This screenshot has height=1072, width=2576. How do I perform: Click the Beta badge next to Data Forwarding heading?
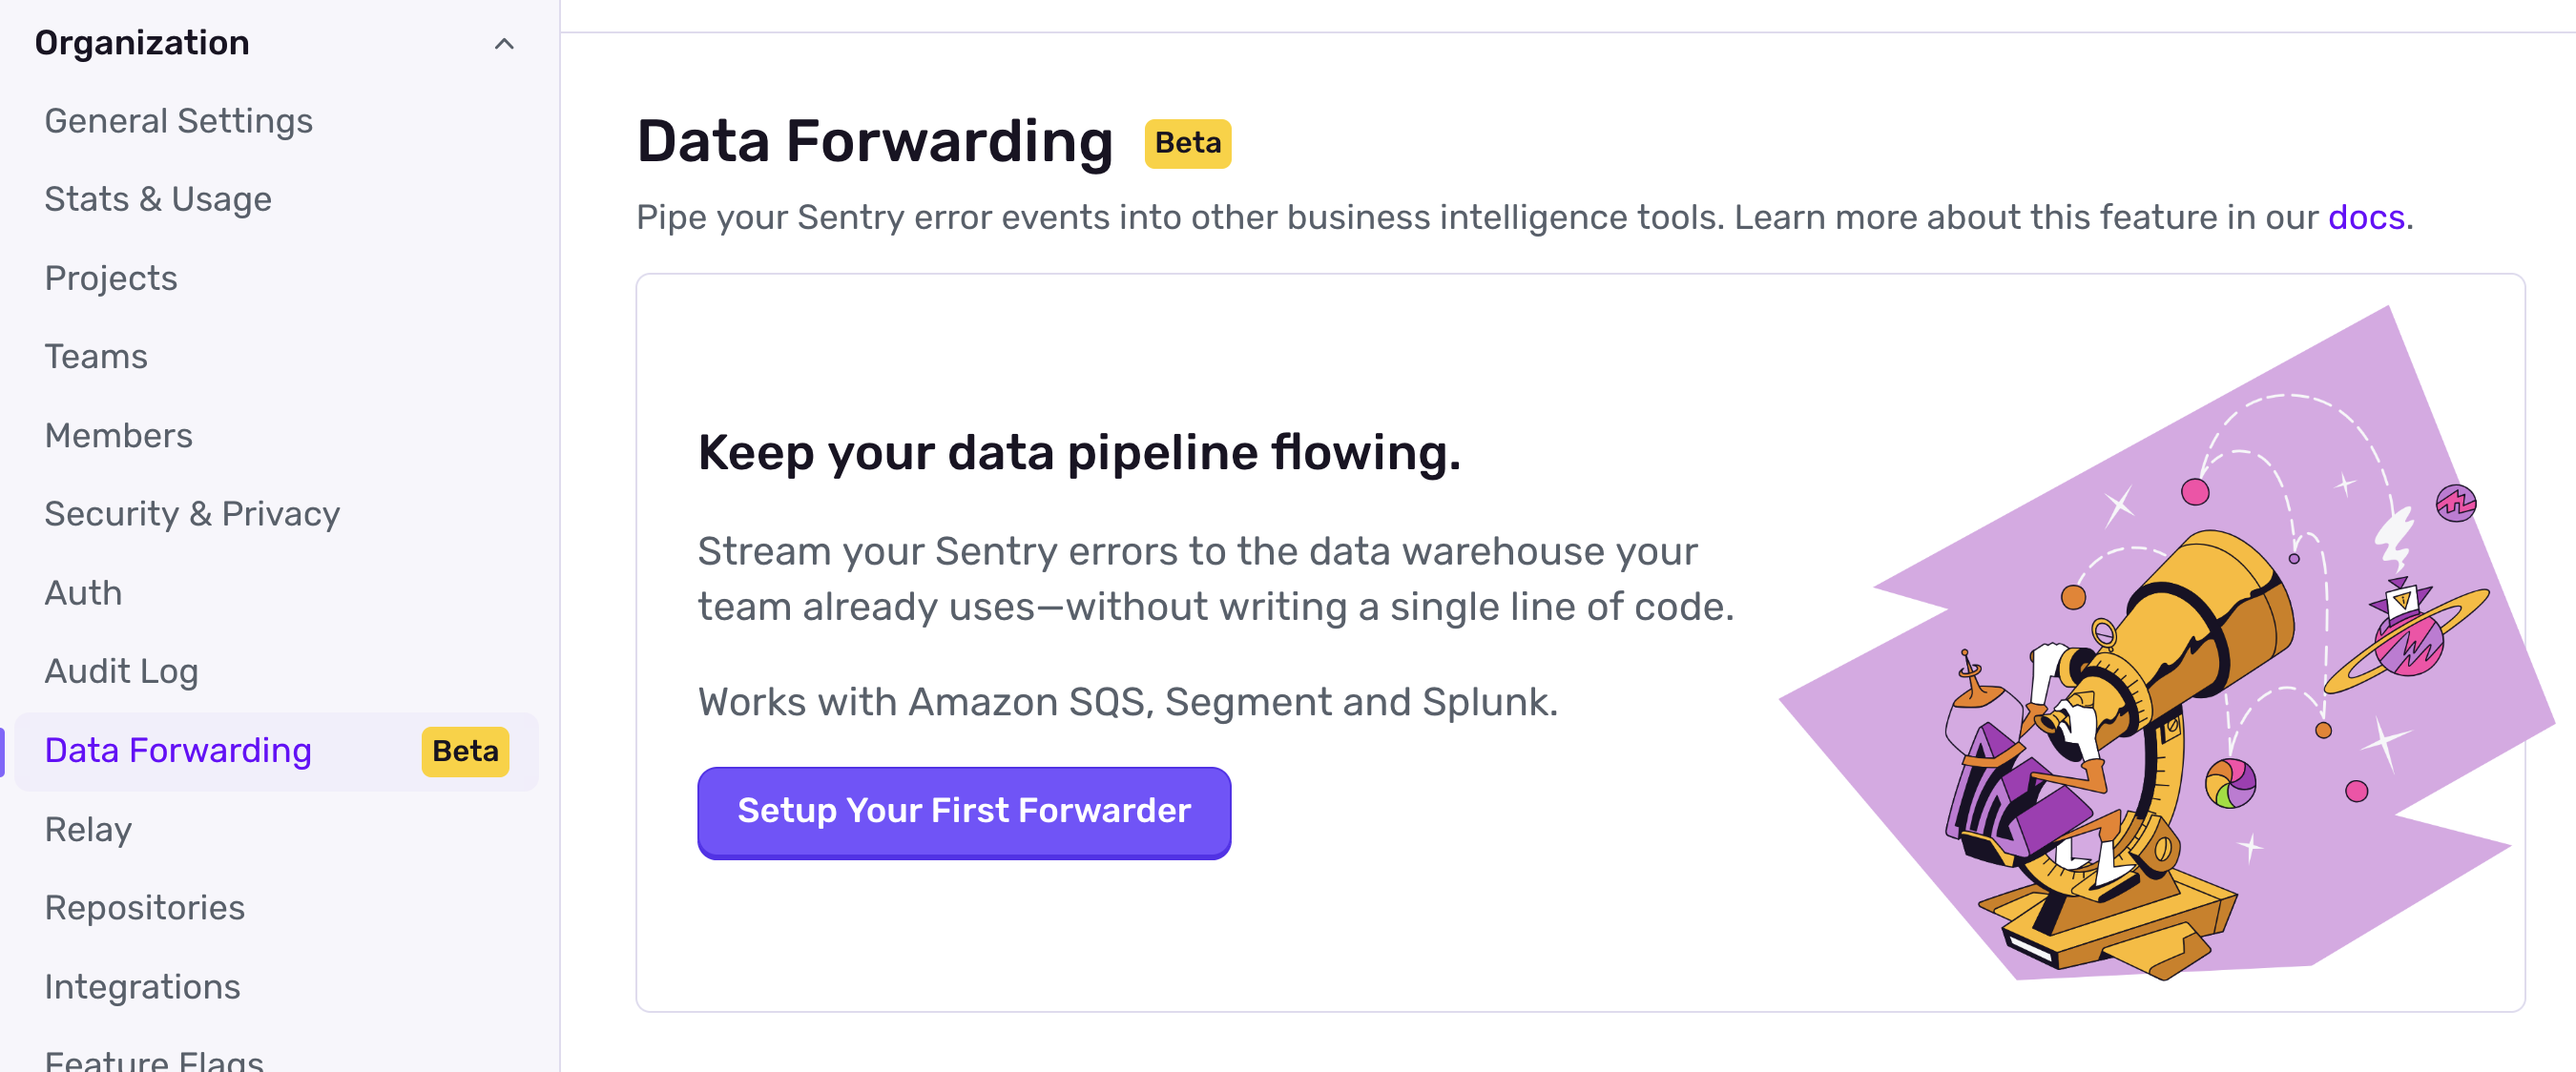1186,142
